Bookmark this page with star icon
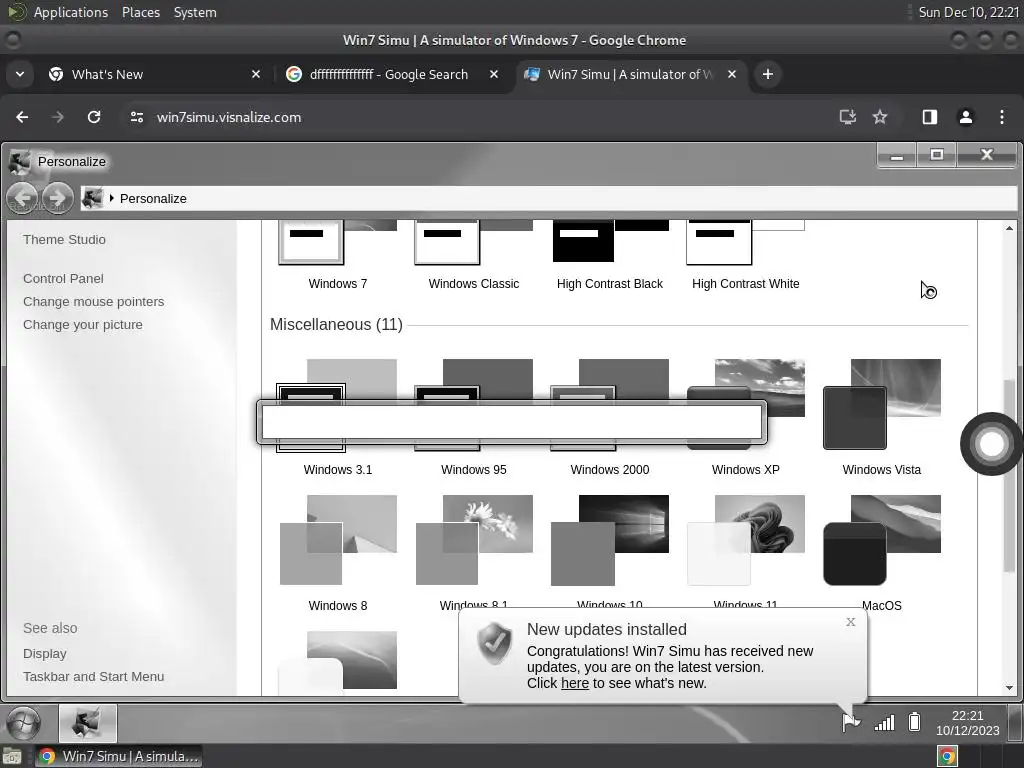Viewport: 1024px width, 768px height. (880, 117)
